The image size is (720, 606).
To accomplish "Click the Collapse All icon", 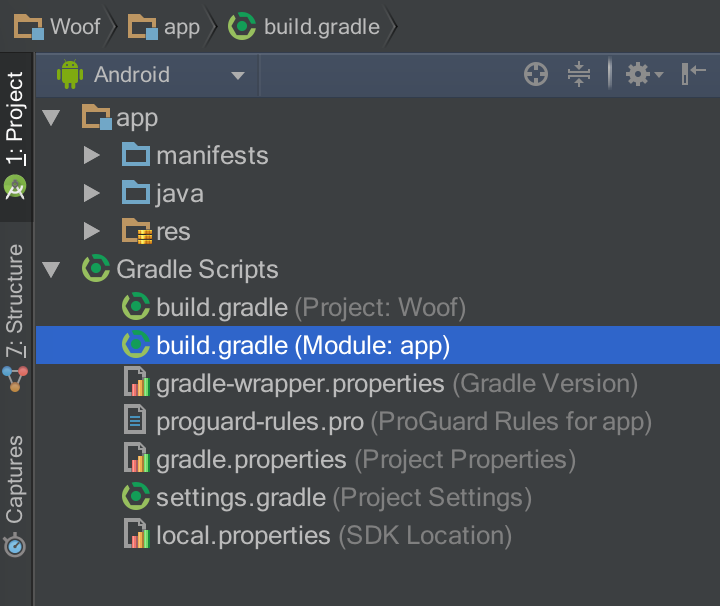I will point(579,74).
